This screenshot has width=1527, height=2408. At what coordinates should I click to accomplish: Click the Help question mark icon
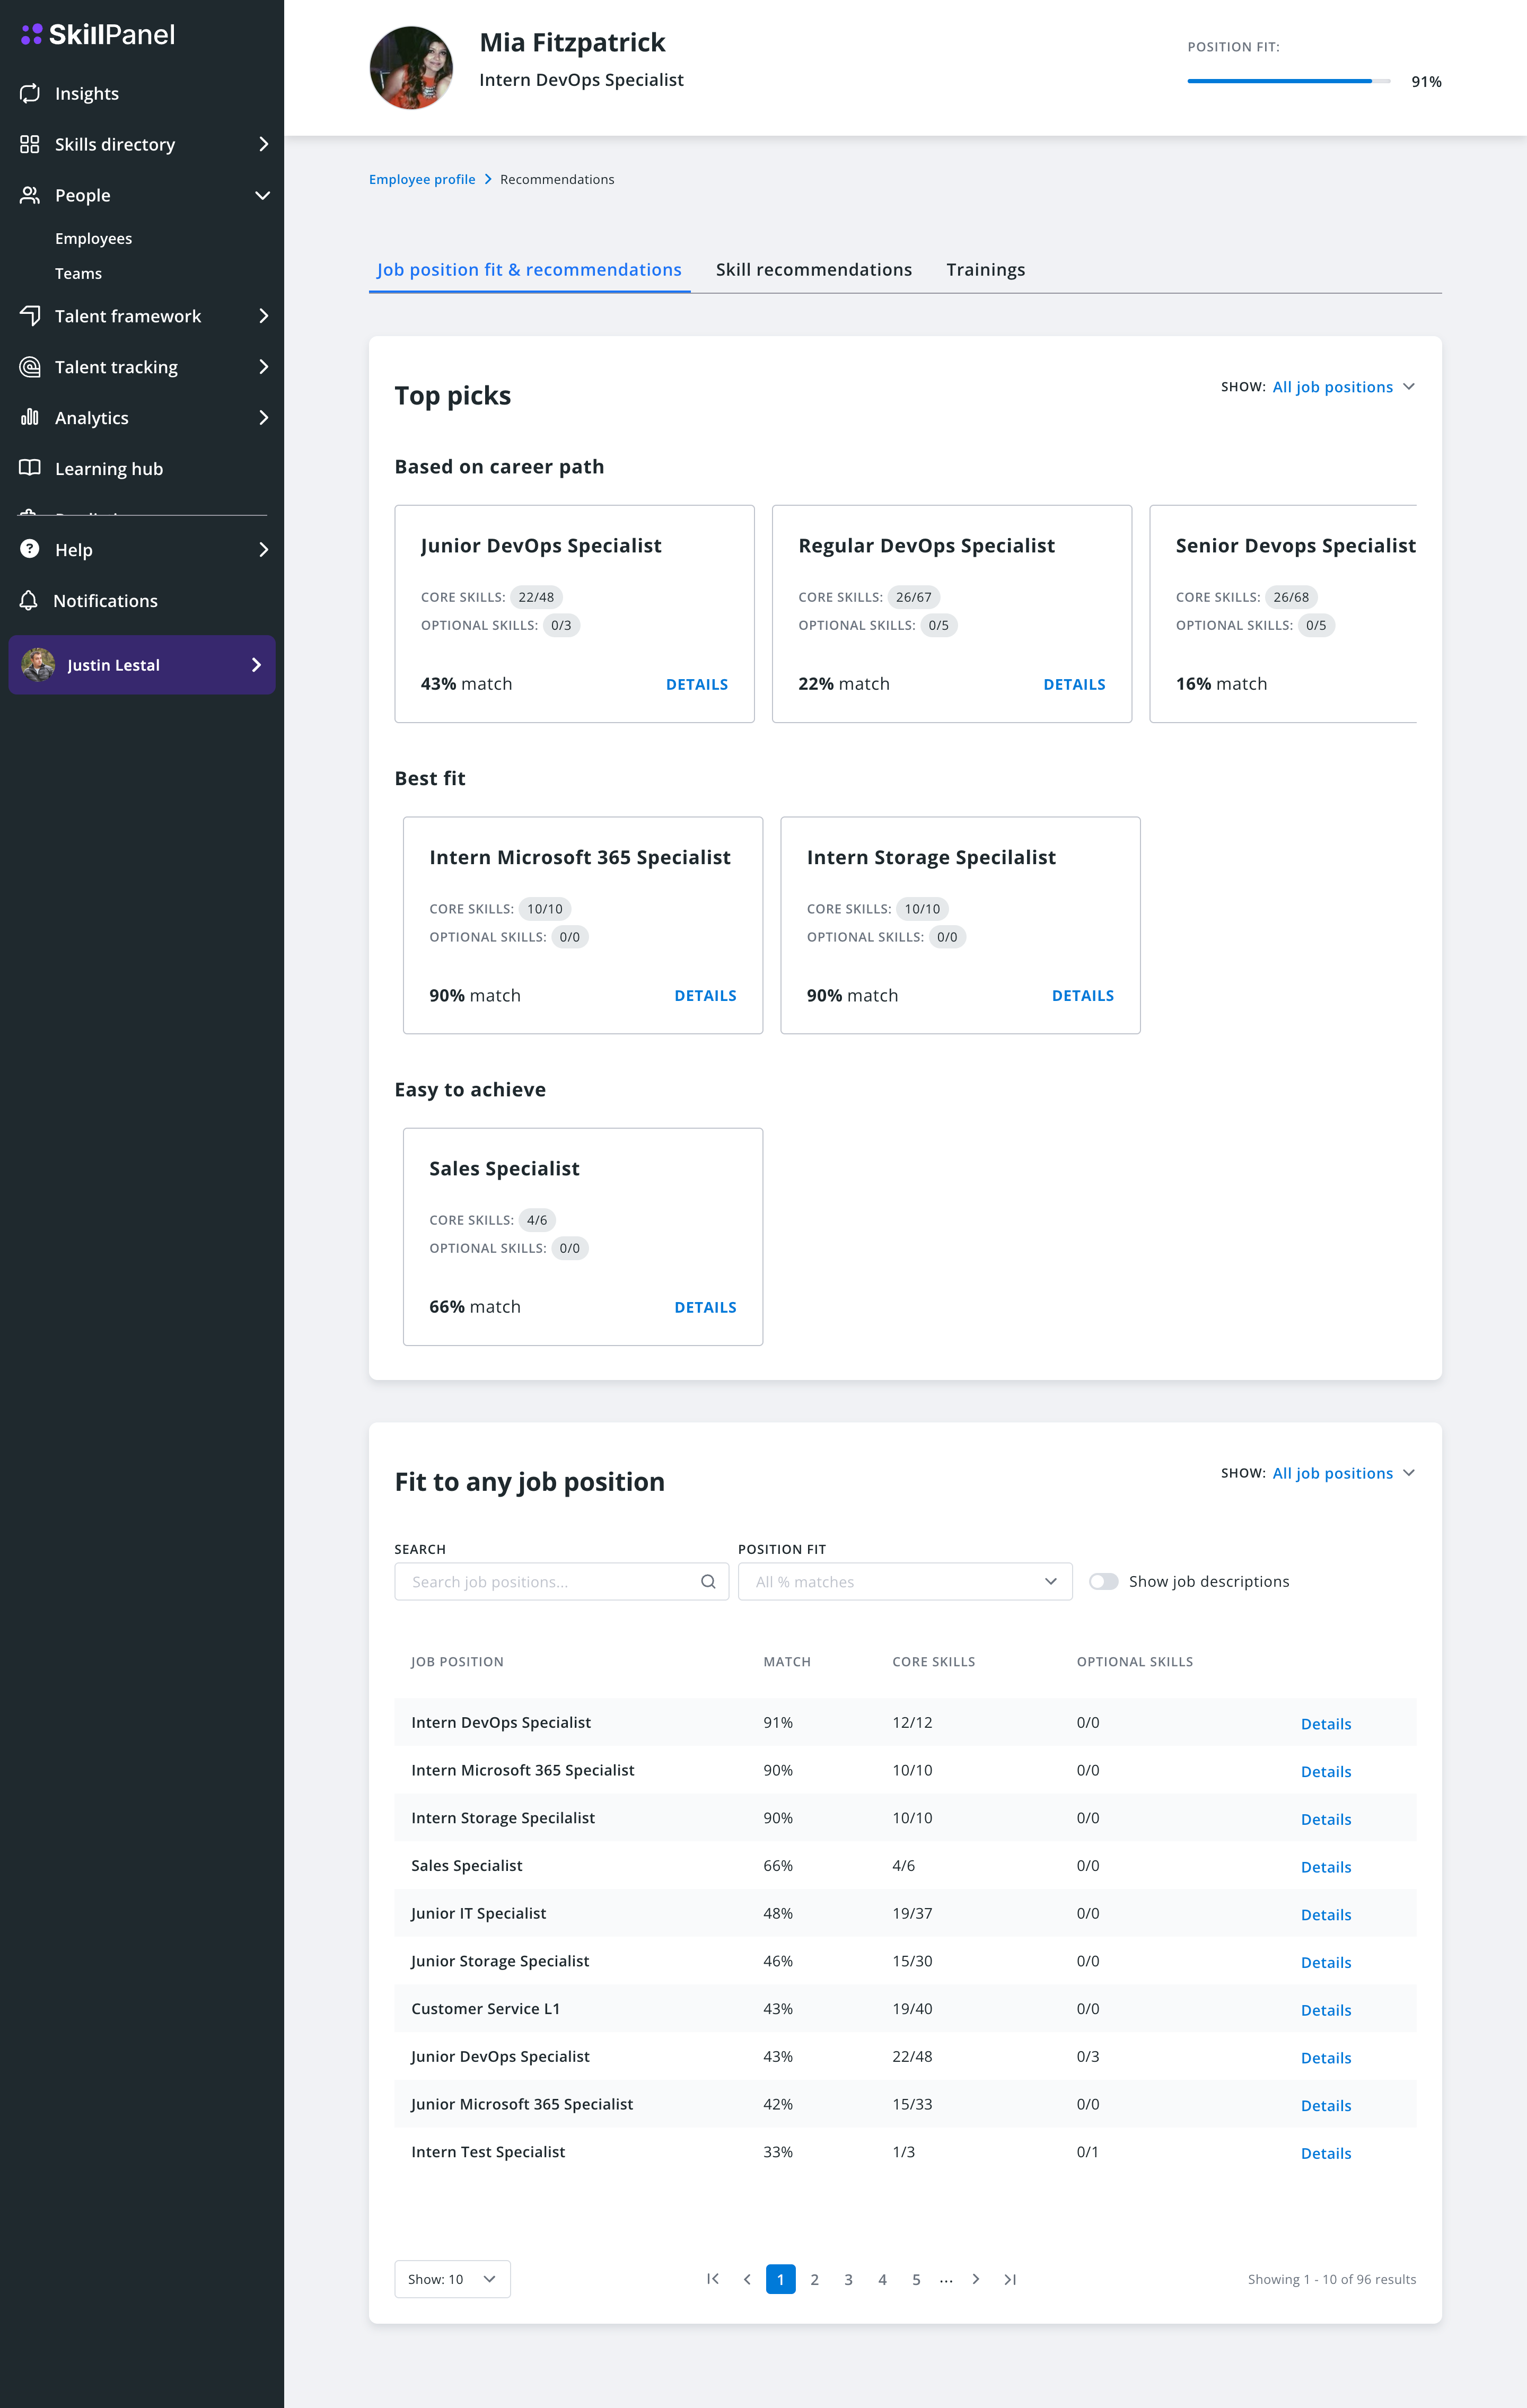click(30, 549)
